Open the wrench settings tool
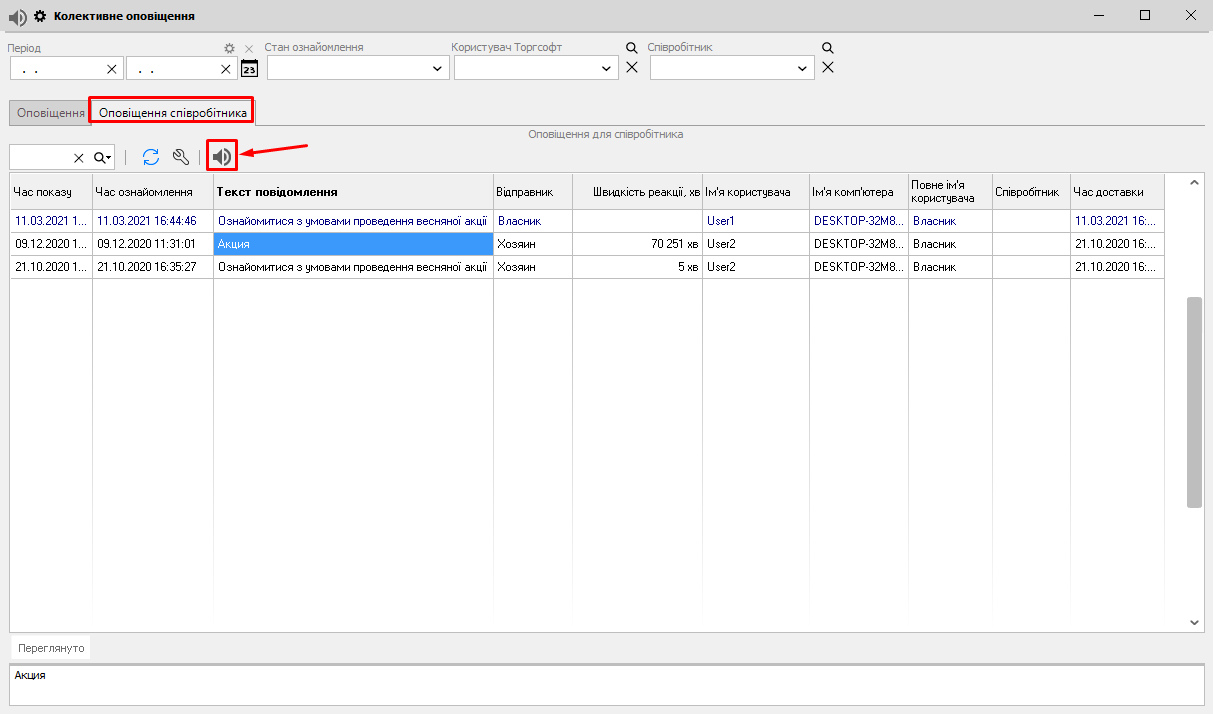Screen dimensions: 1213x714 coord(181,157)
